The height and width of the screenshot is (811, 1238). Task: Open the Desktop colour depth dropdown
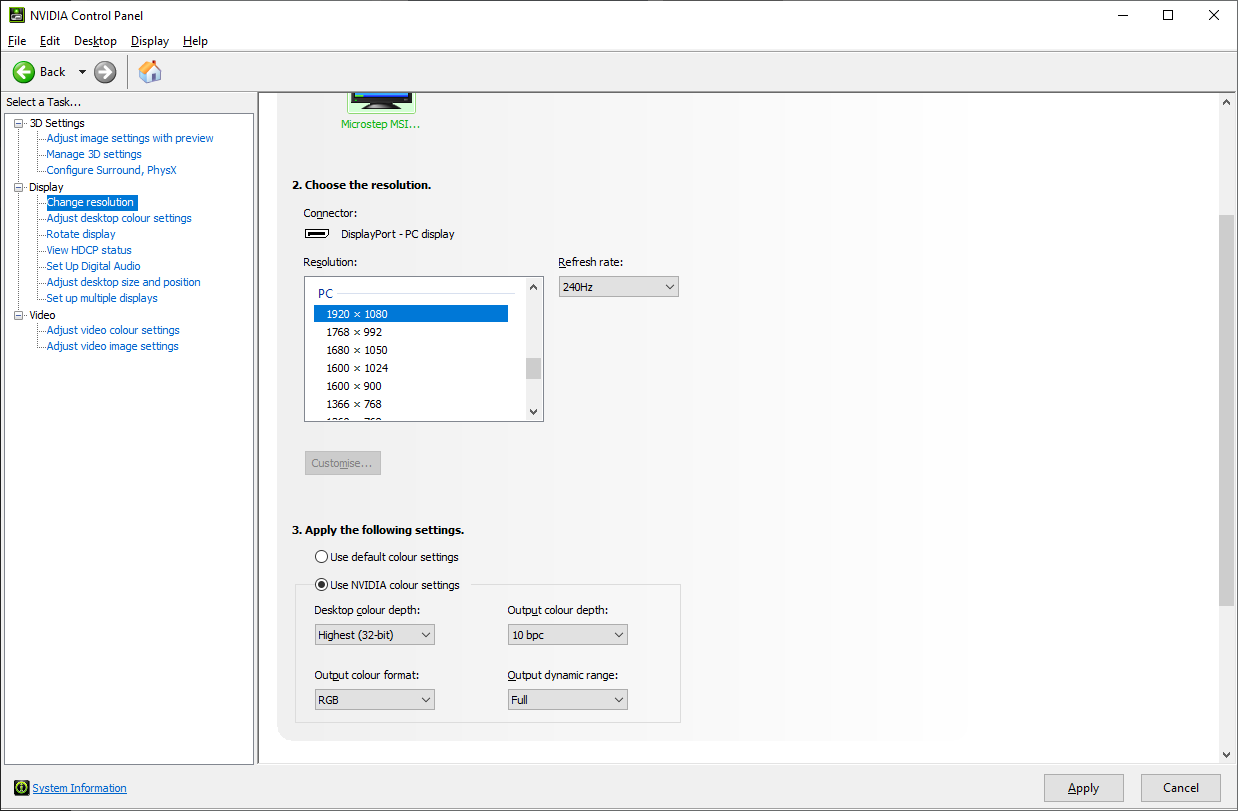tap(374, 635)
